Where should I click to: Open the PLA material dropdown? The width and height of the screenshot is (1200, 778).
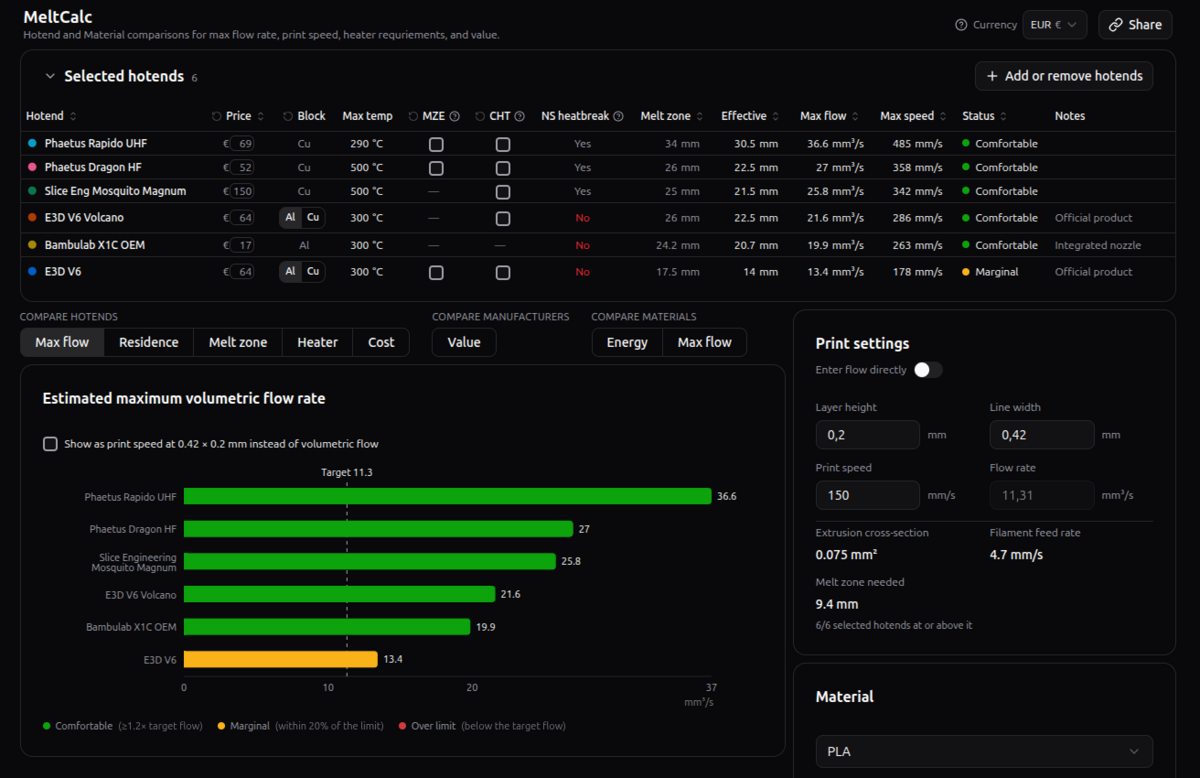point(984,751)
